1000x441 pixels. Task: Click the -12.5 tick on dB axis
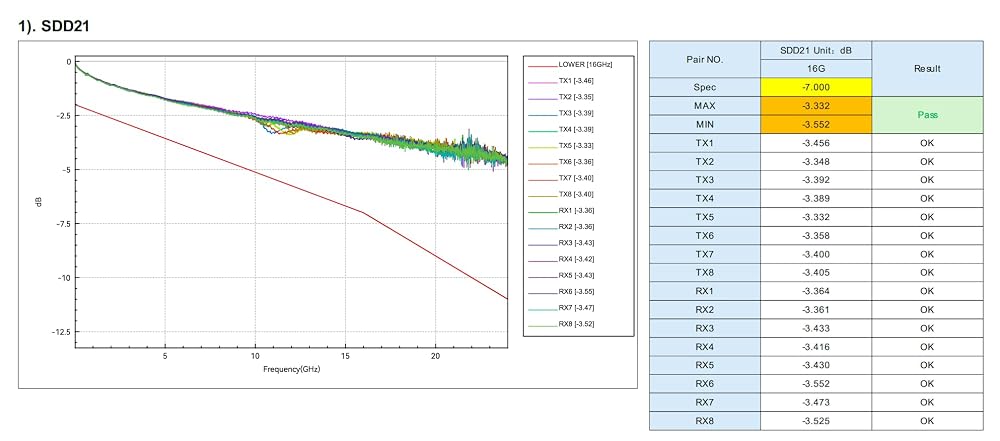click(x=62, y=332)
